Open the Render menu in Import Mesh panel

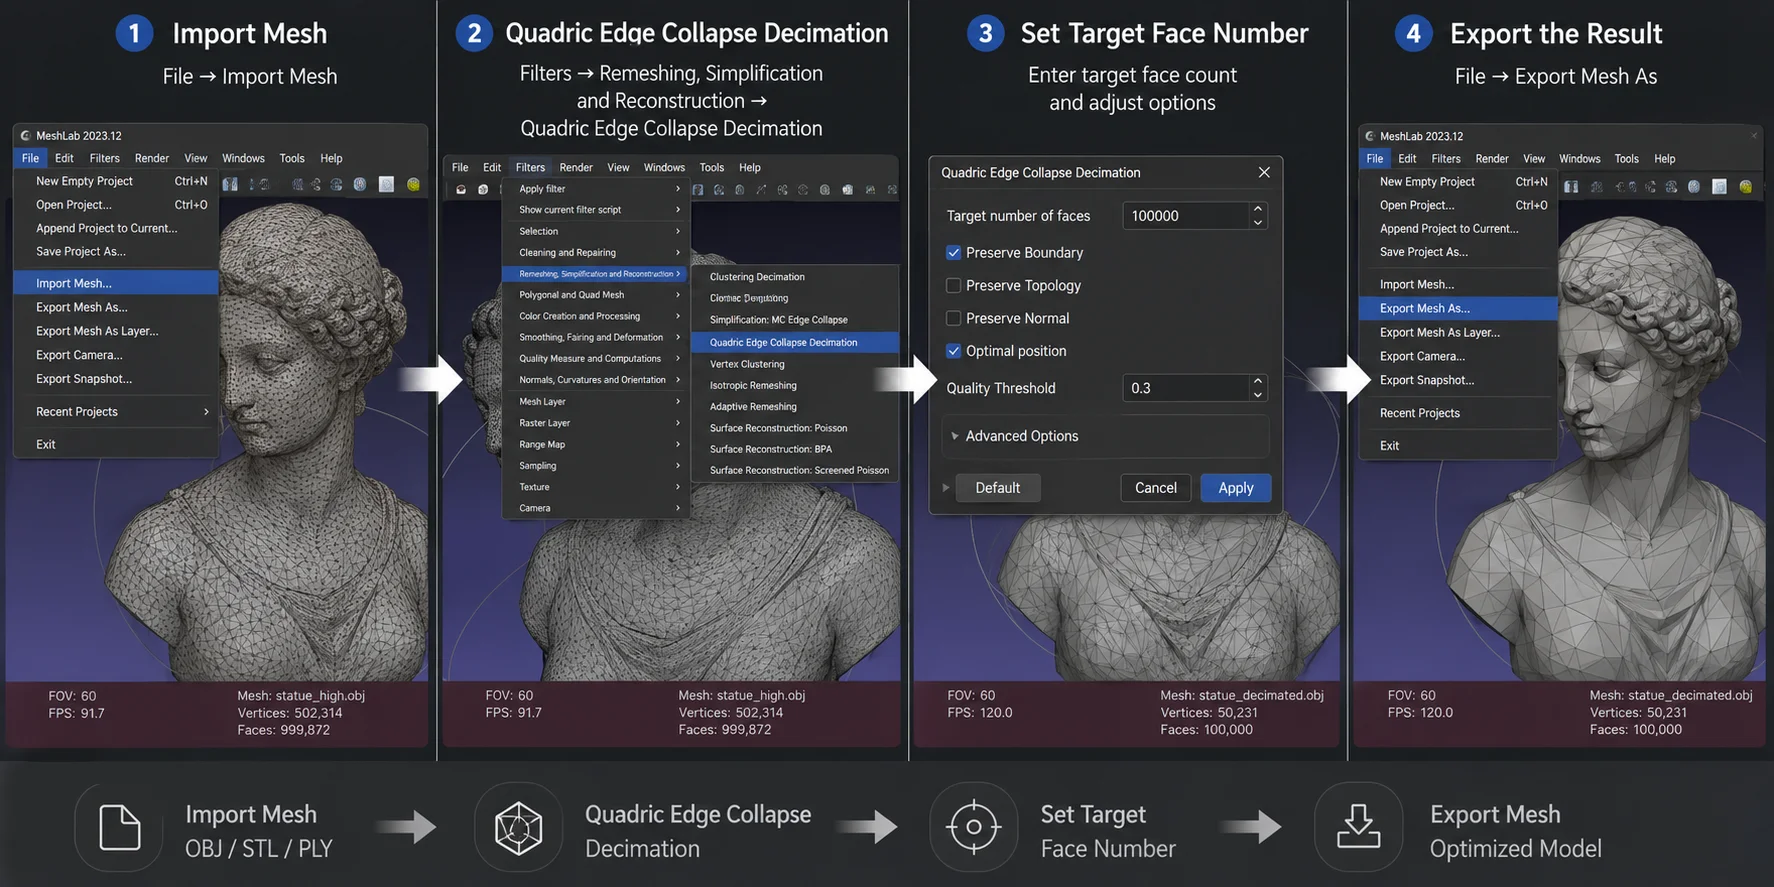tap(152, 158)
